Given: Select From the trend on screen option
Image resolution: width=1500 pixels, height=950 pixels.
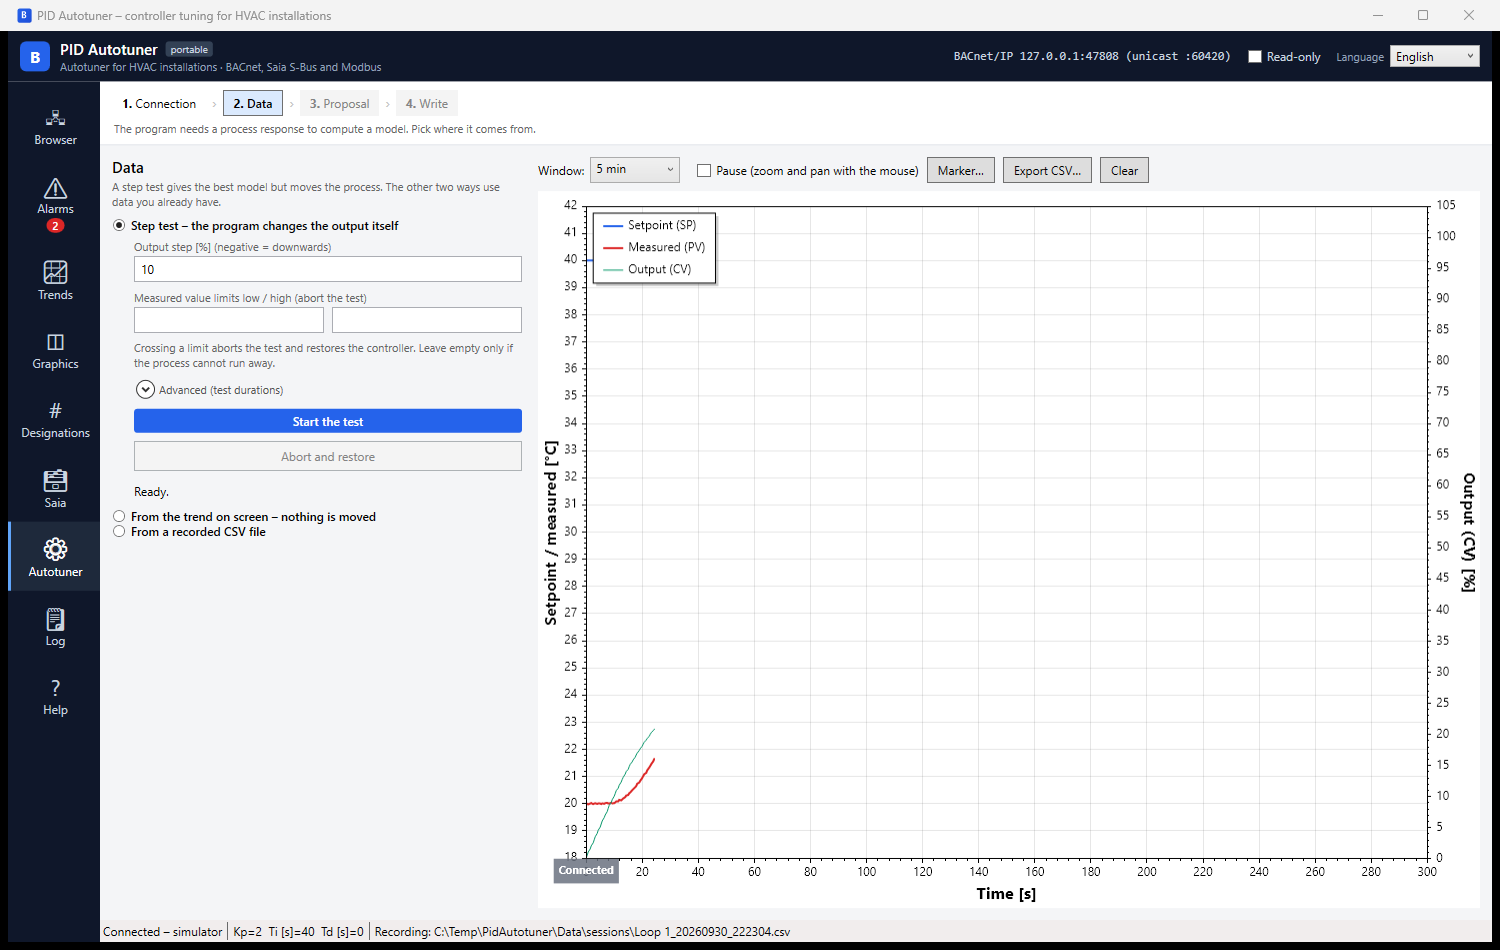Looking at the screenshot, I should click(x=119, y=517).
